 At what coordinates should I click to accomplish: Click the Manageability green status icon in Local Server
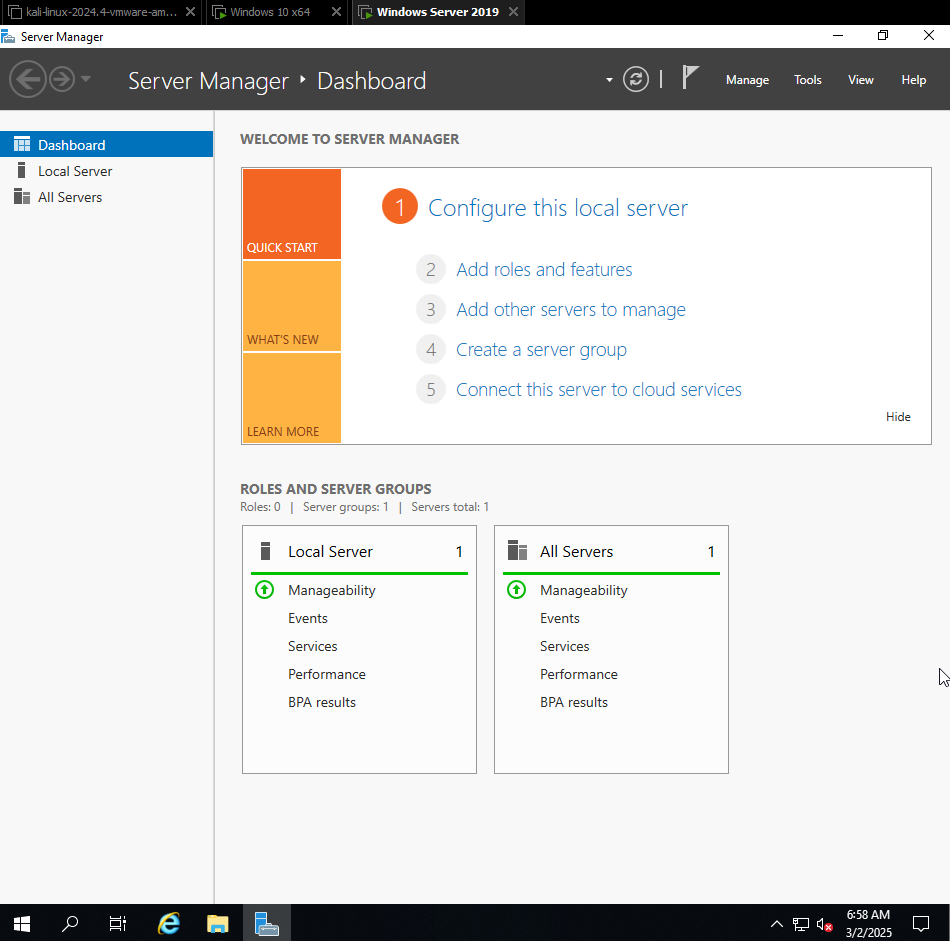264,590
